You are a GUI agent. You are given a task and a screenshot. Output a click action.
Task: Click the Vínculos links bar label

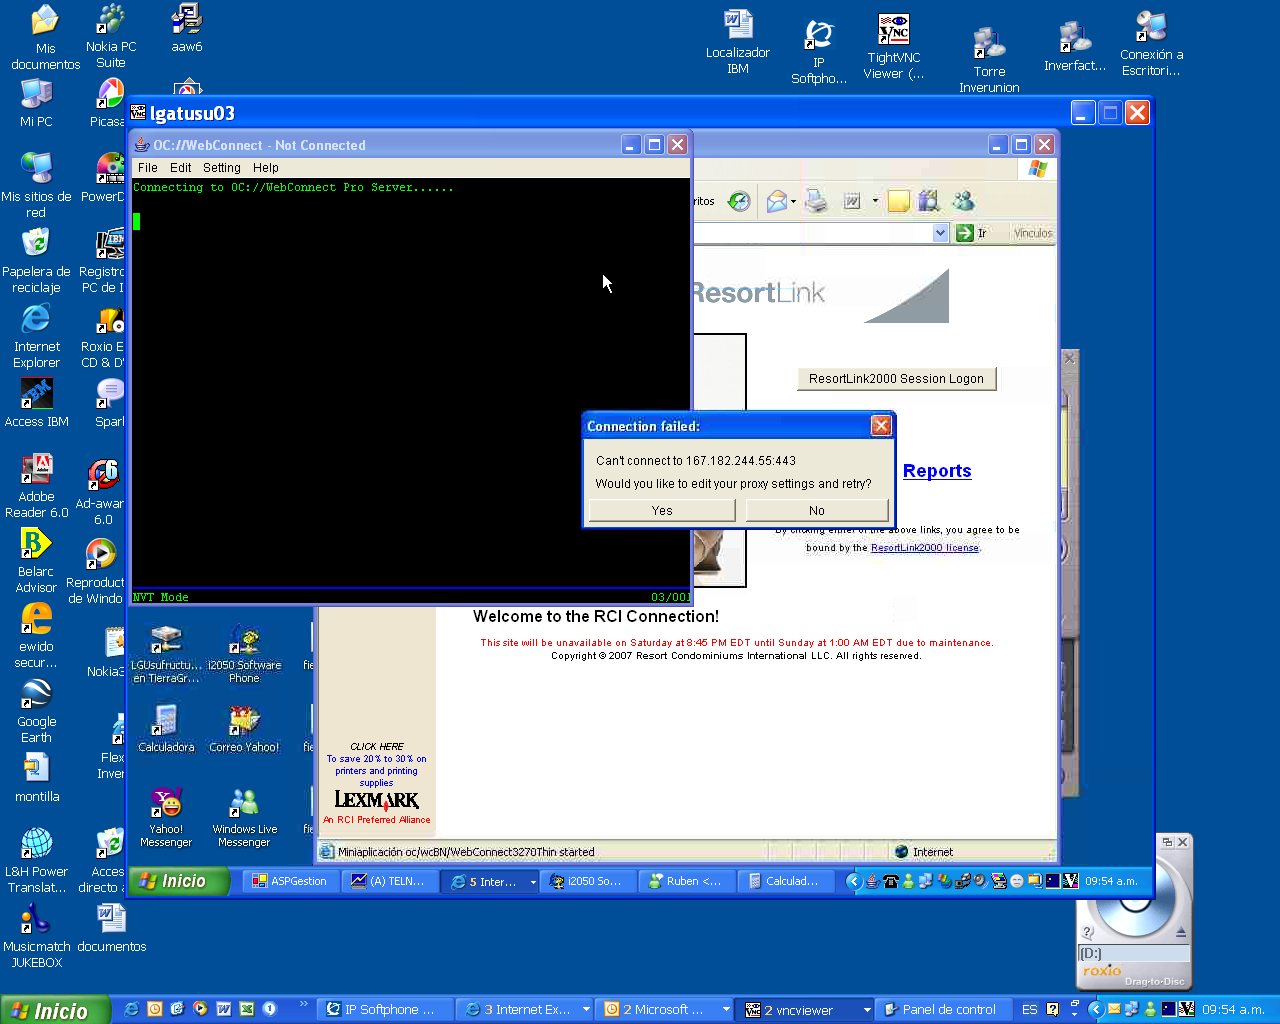(1033, 233)
